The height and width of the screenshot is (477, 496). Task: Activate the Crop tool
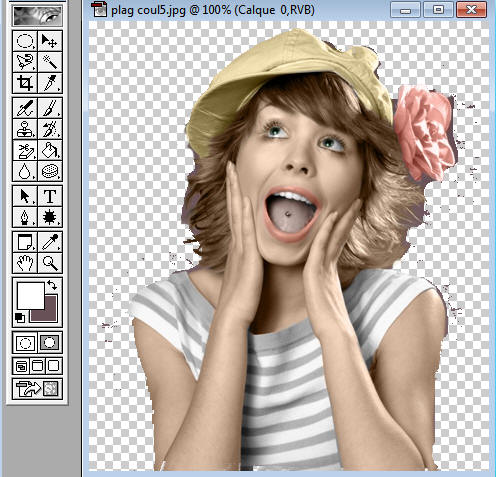click(x=25, y=83)
